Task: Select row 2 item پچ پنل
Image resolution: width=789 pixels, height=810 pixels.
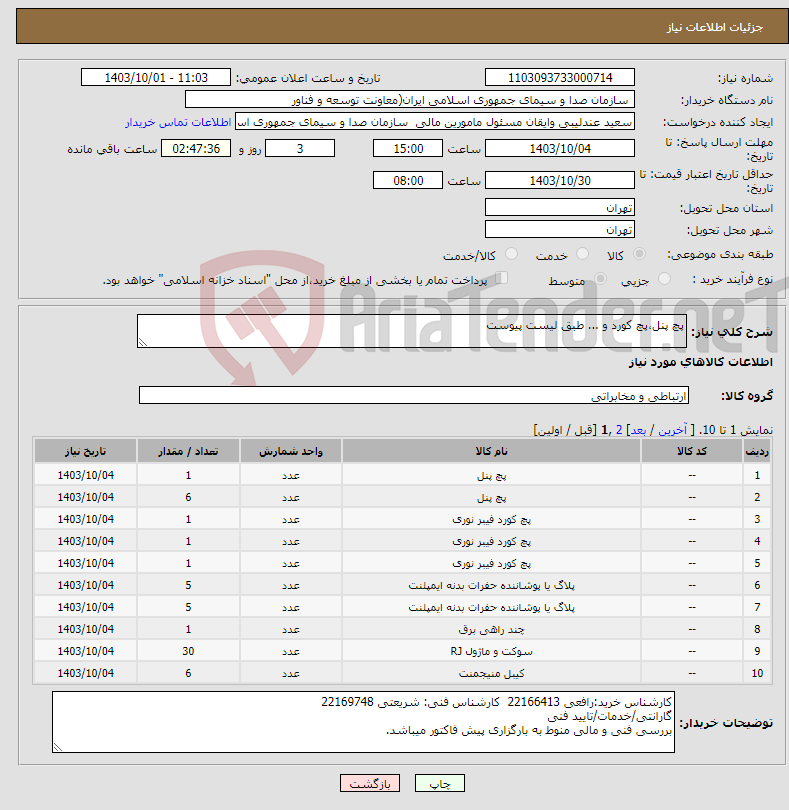Action: click(491, 497)
